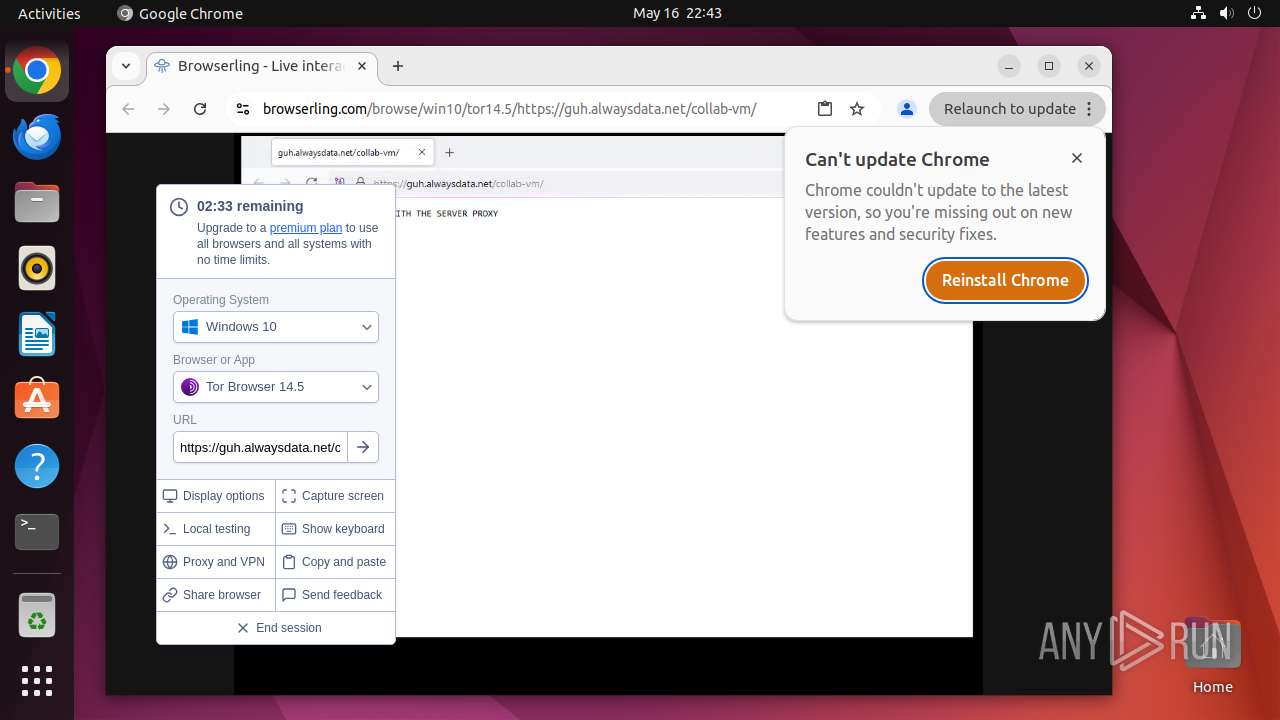Open the Home desktop folder
1280x720 pixels.
(1212, 655)
